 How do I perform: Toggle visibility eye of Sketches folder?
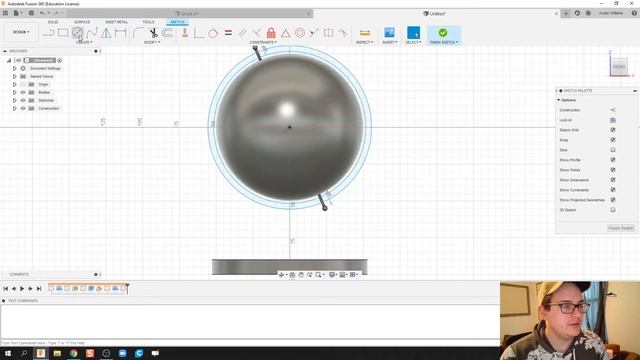pyautogui.click(x=23, y=100)
